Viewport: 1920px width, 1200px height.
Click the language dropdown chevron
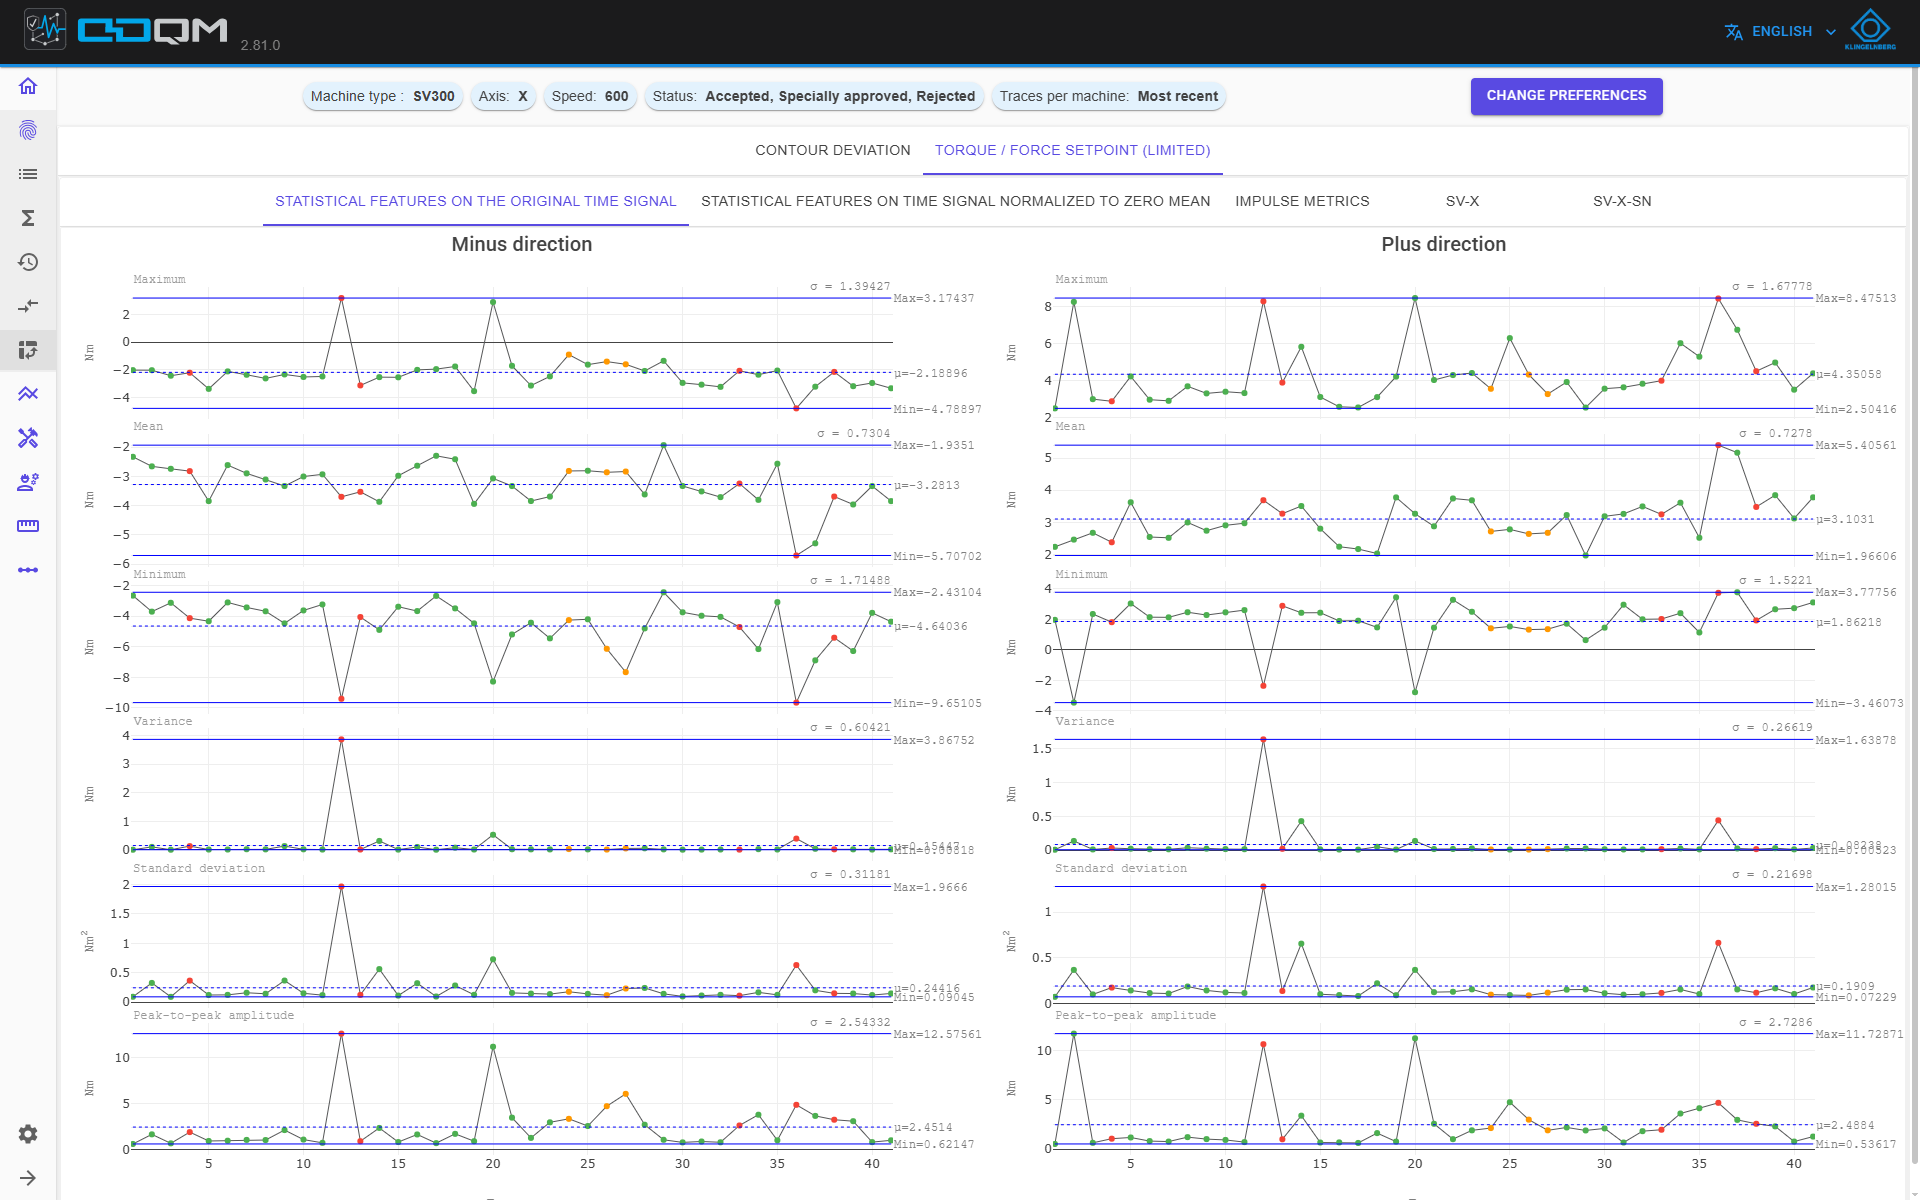(x=1831, y=32)
